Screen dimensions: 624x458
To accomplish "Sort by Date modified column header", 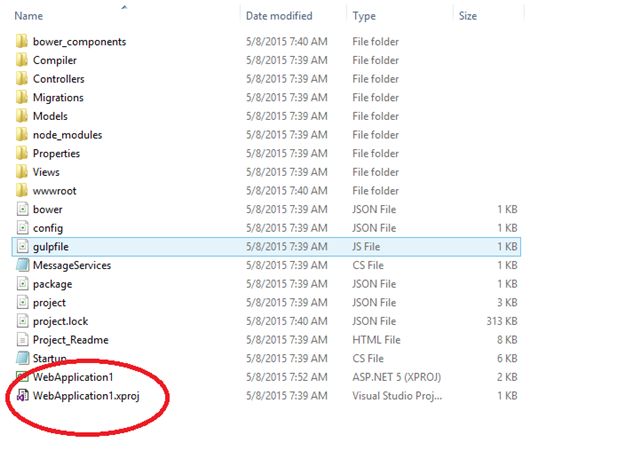I will point(279,16).
